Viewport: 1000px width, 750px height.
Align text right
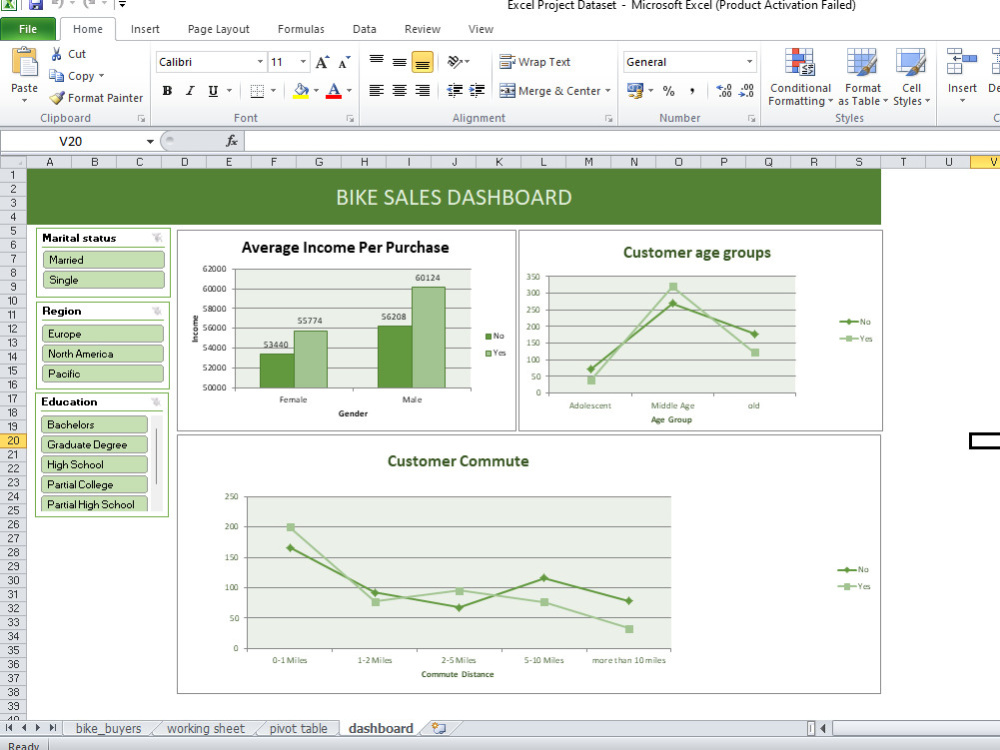422,91
